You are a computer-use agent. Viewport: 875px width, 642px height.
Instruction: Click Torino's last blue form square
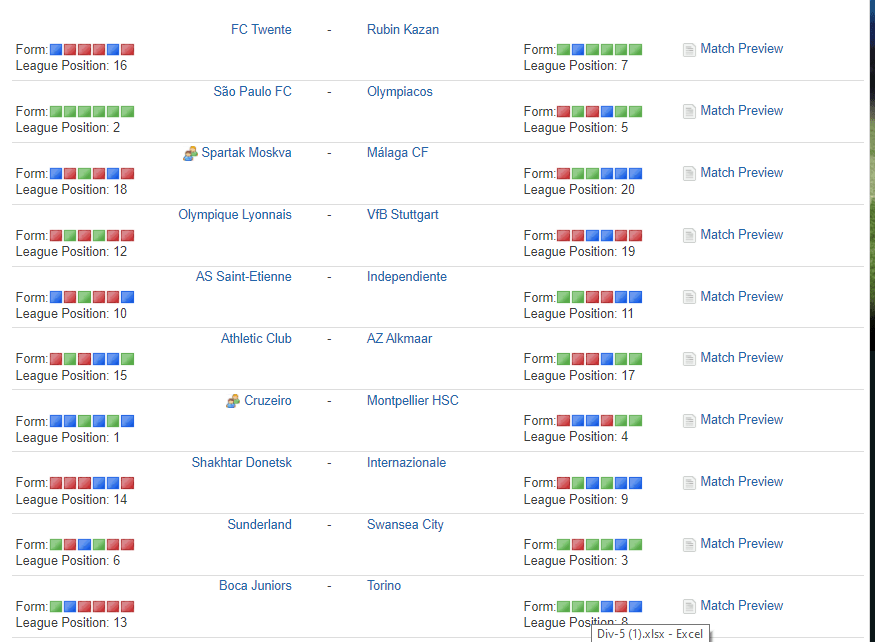pyautogui.click(x=635, y=607)
